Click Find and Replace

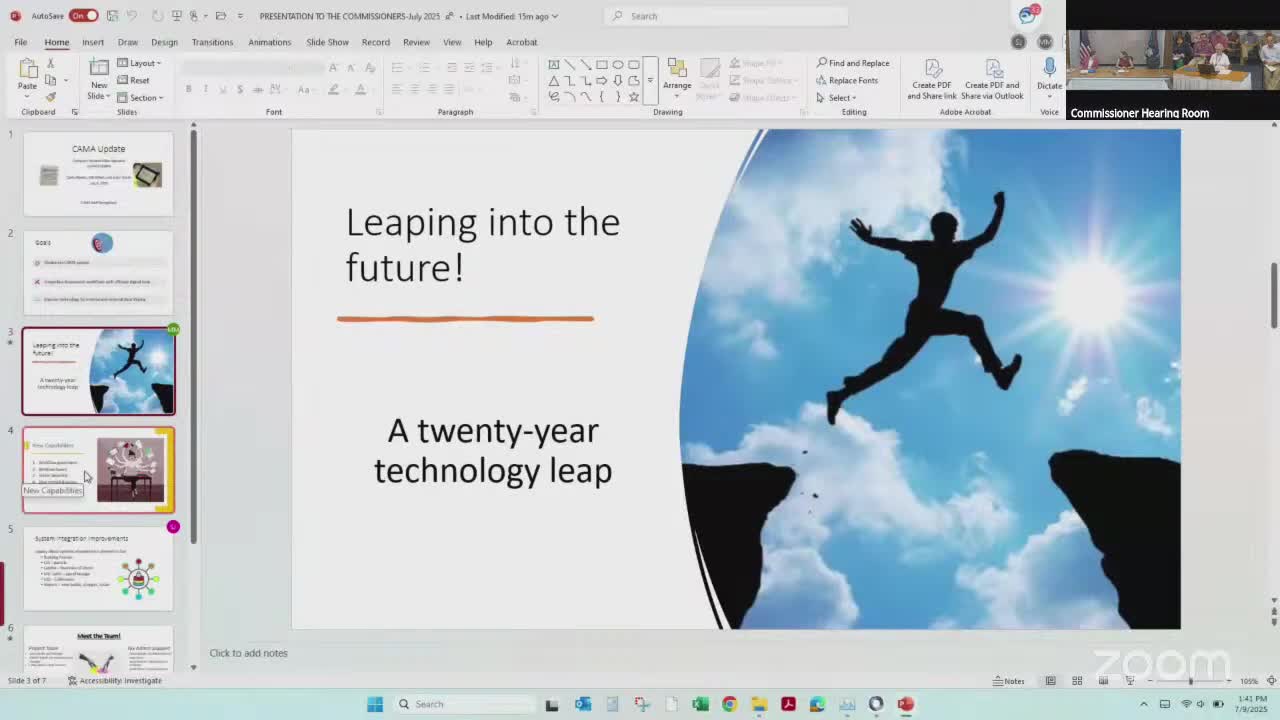pos(853,63)
